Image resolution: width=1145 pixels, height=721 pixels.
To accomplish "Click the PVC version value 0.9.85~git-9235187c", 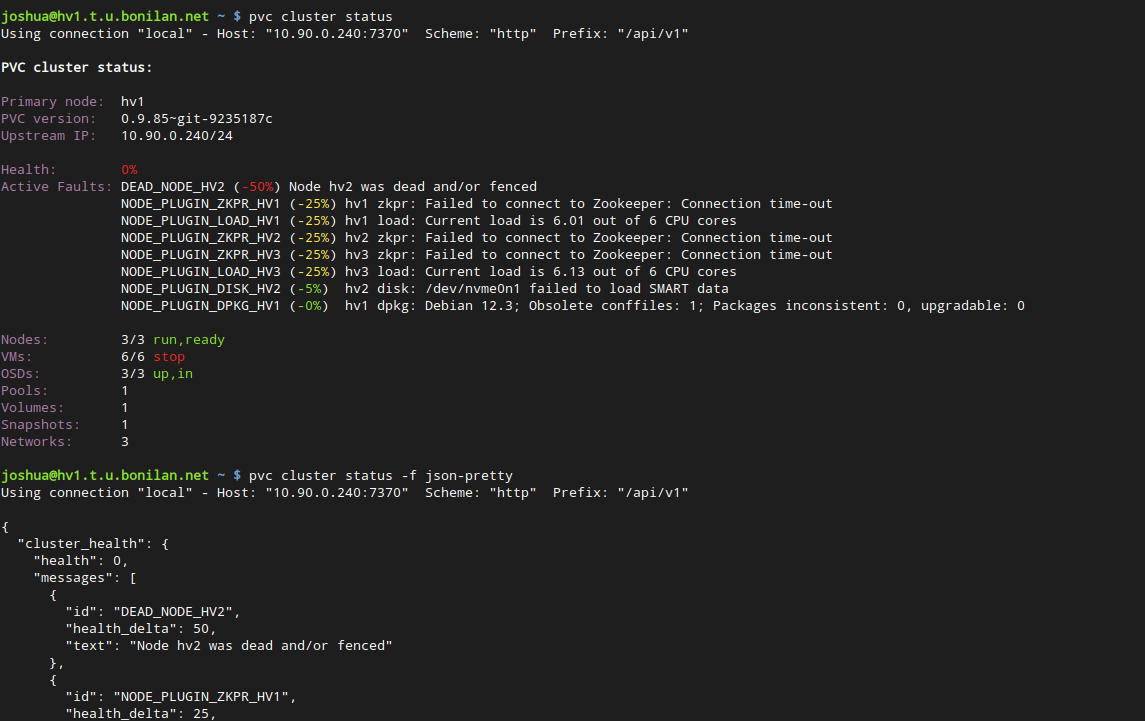I will 196,119.
